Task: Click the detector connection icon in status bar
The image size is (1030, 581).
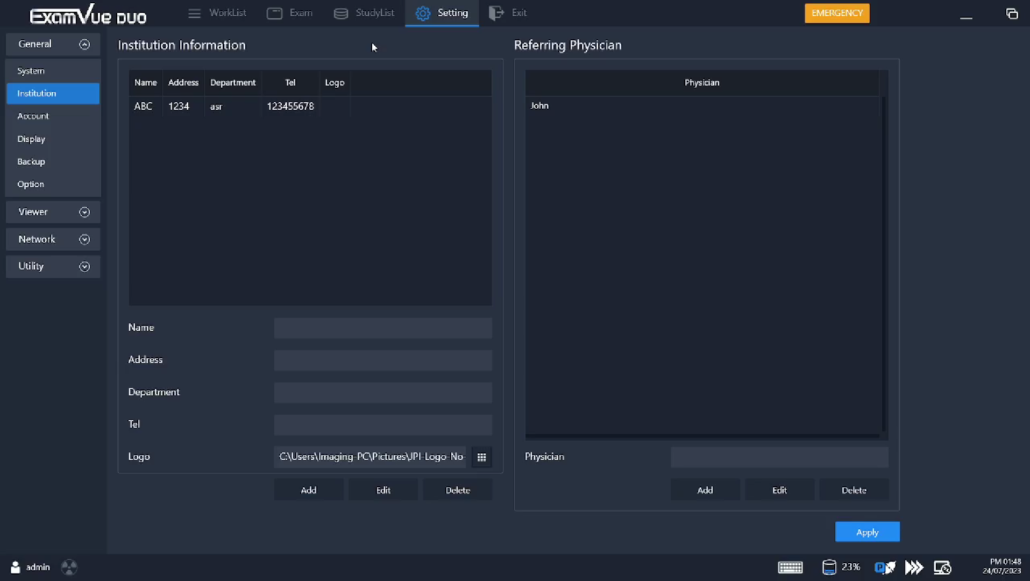Action: (884, 566)
